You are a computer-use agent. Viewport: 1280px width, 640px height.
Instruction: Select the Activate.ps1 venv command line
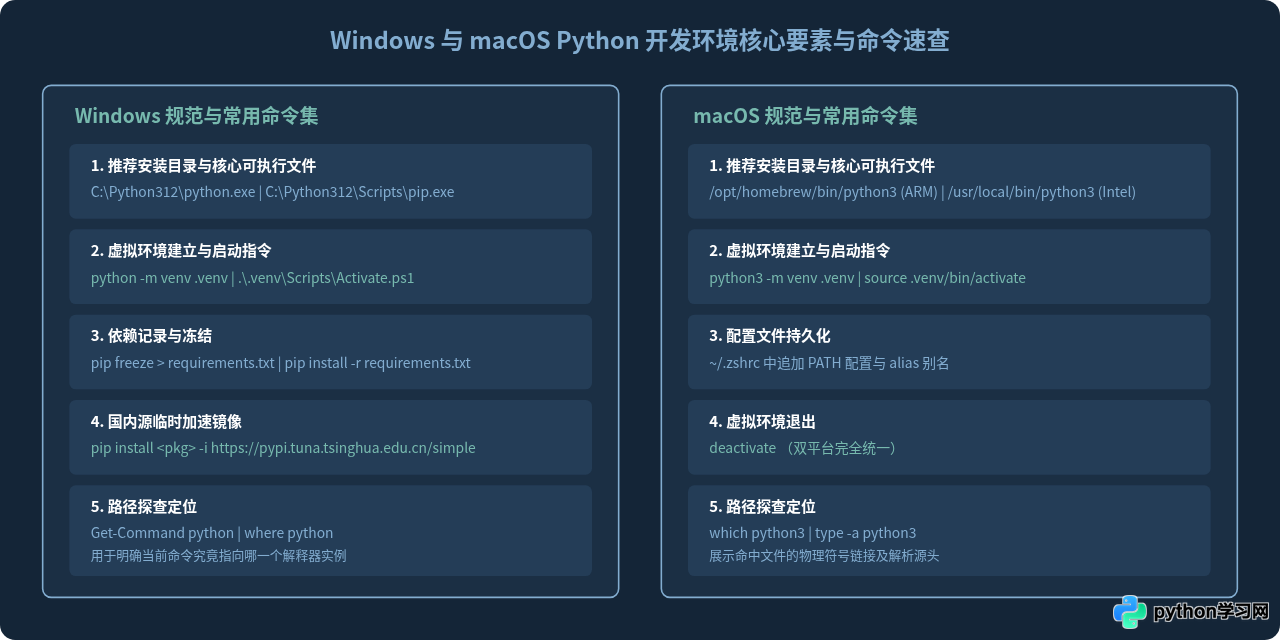pyautogui.click(x=252, y=278)
